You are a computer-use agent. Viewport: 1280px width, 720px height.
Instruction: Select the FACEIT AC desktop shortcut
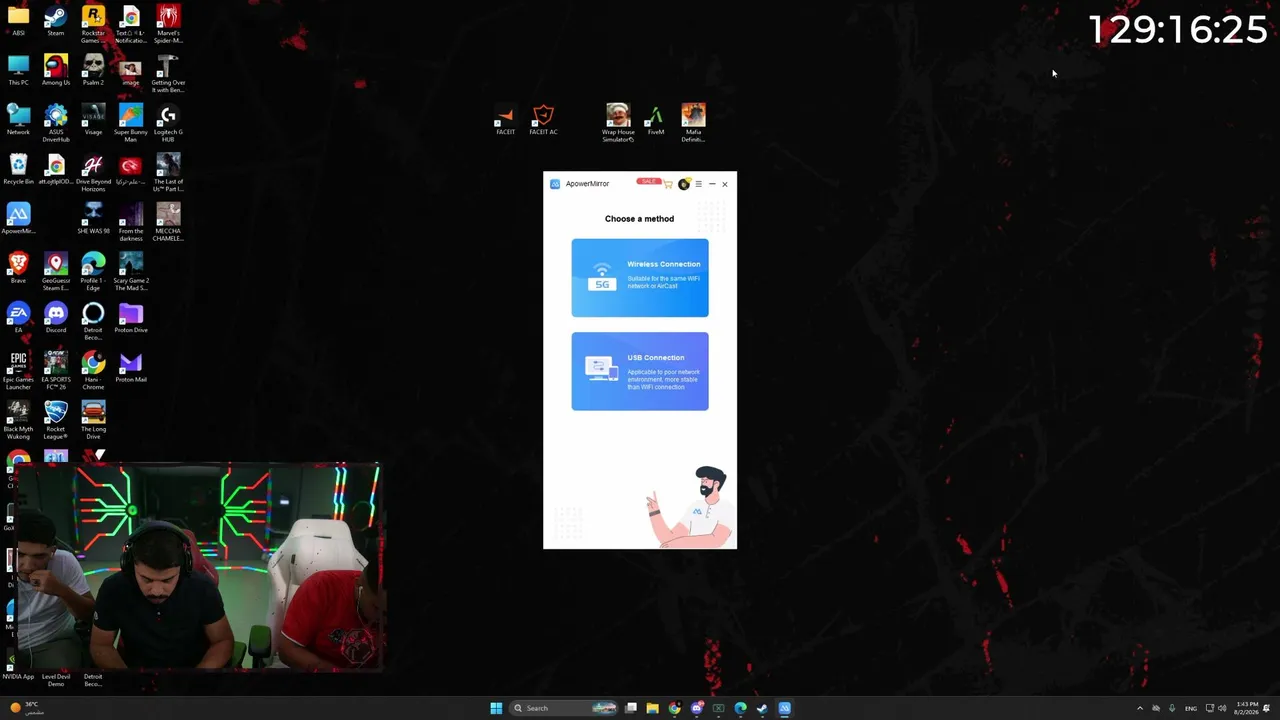click(543, 120)
